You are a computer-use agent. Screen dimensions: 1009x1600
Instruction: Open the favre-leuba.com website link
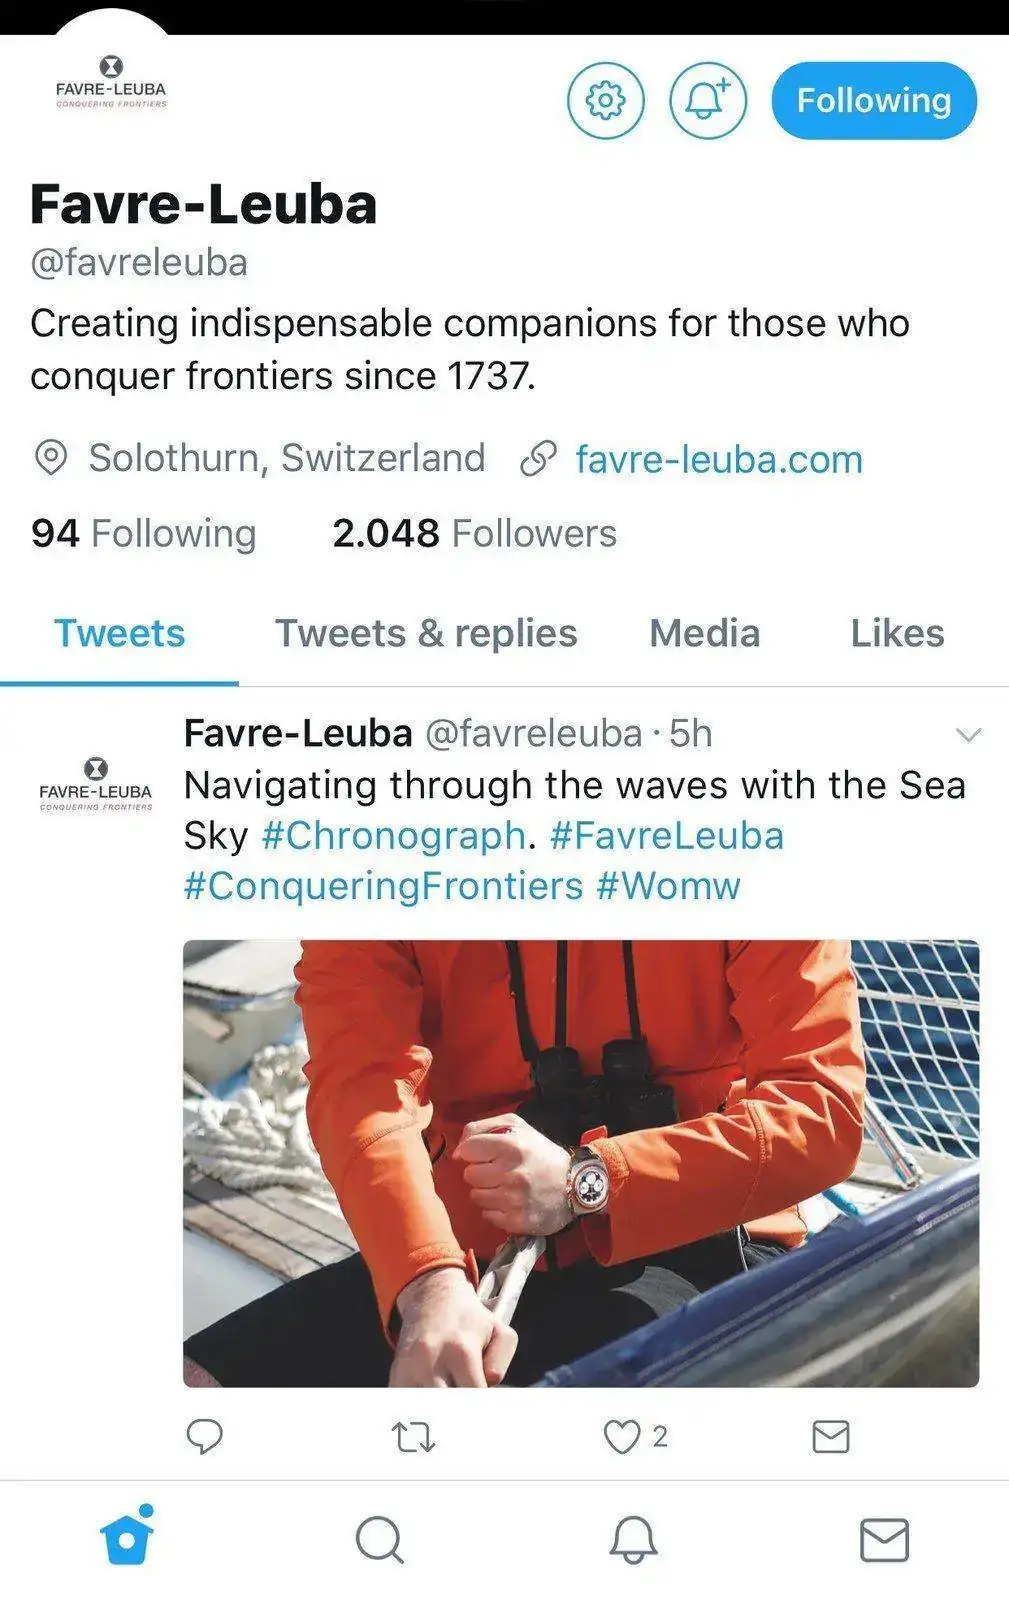718,459
